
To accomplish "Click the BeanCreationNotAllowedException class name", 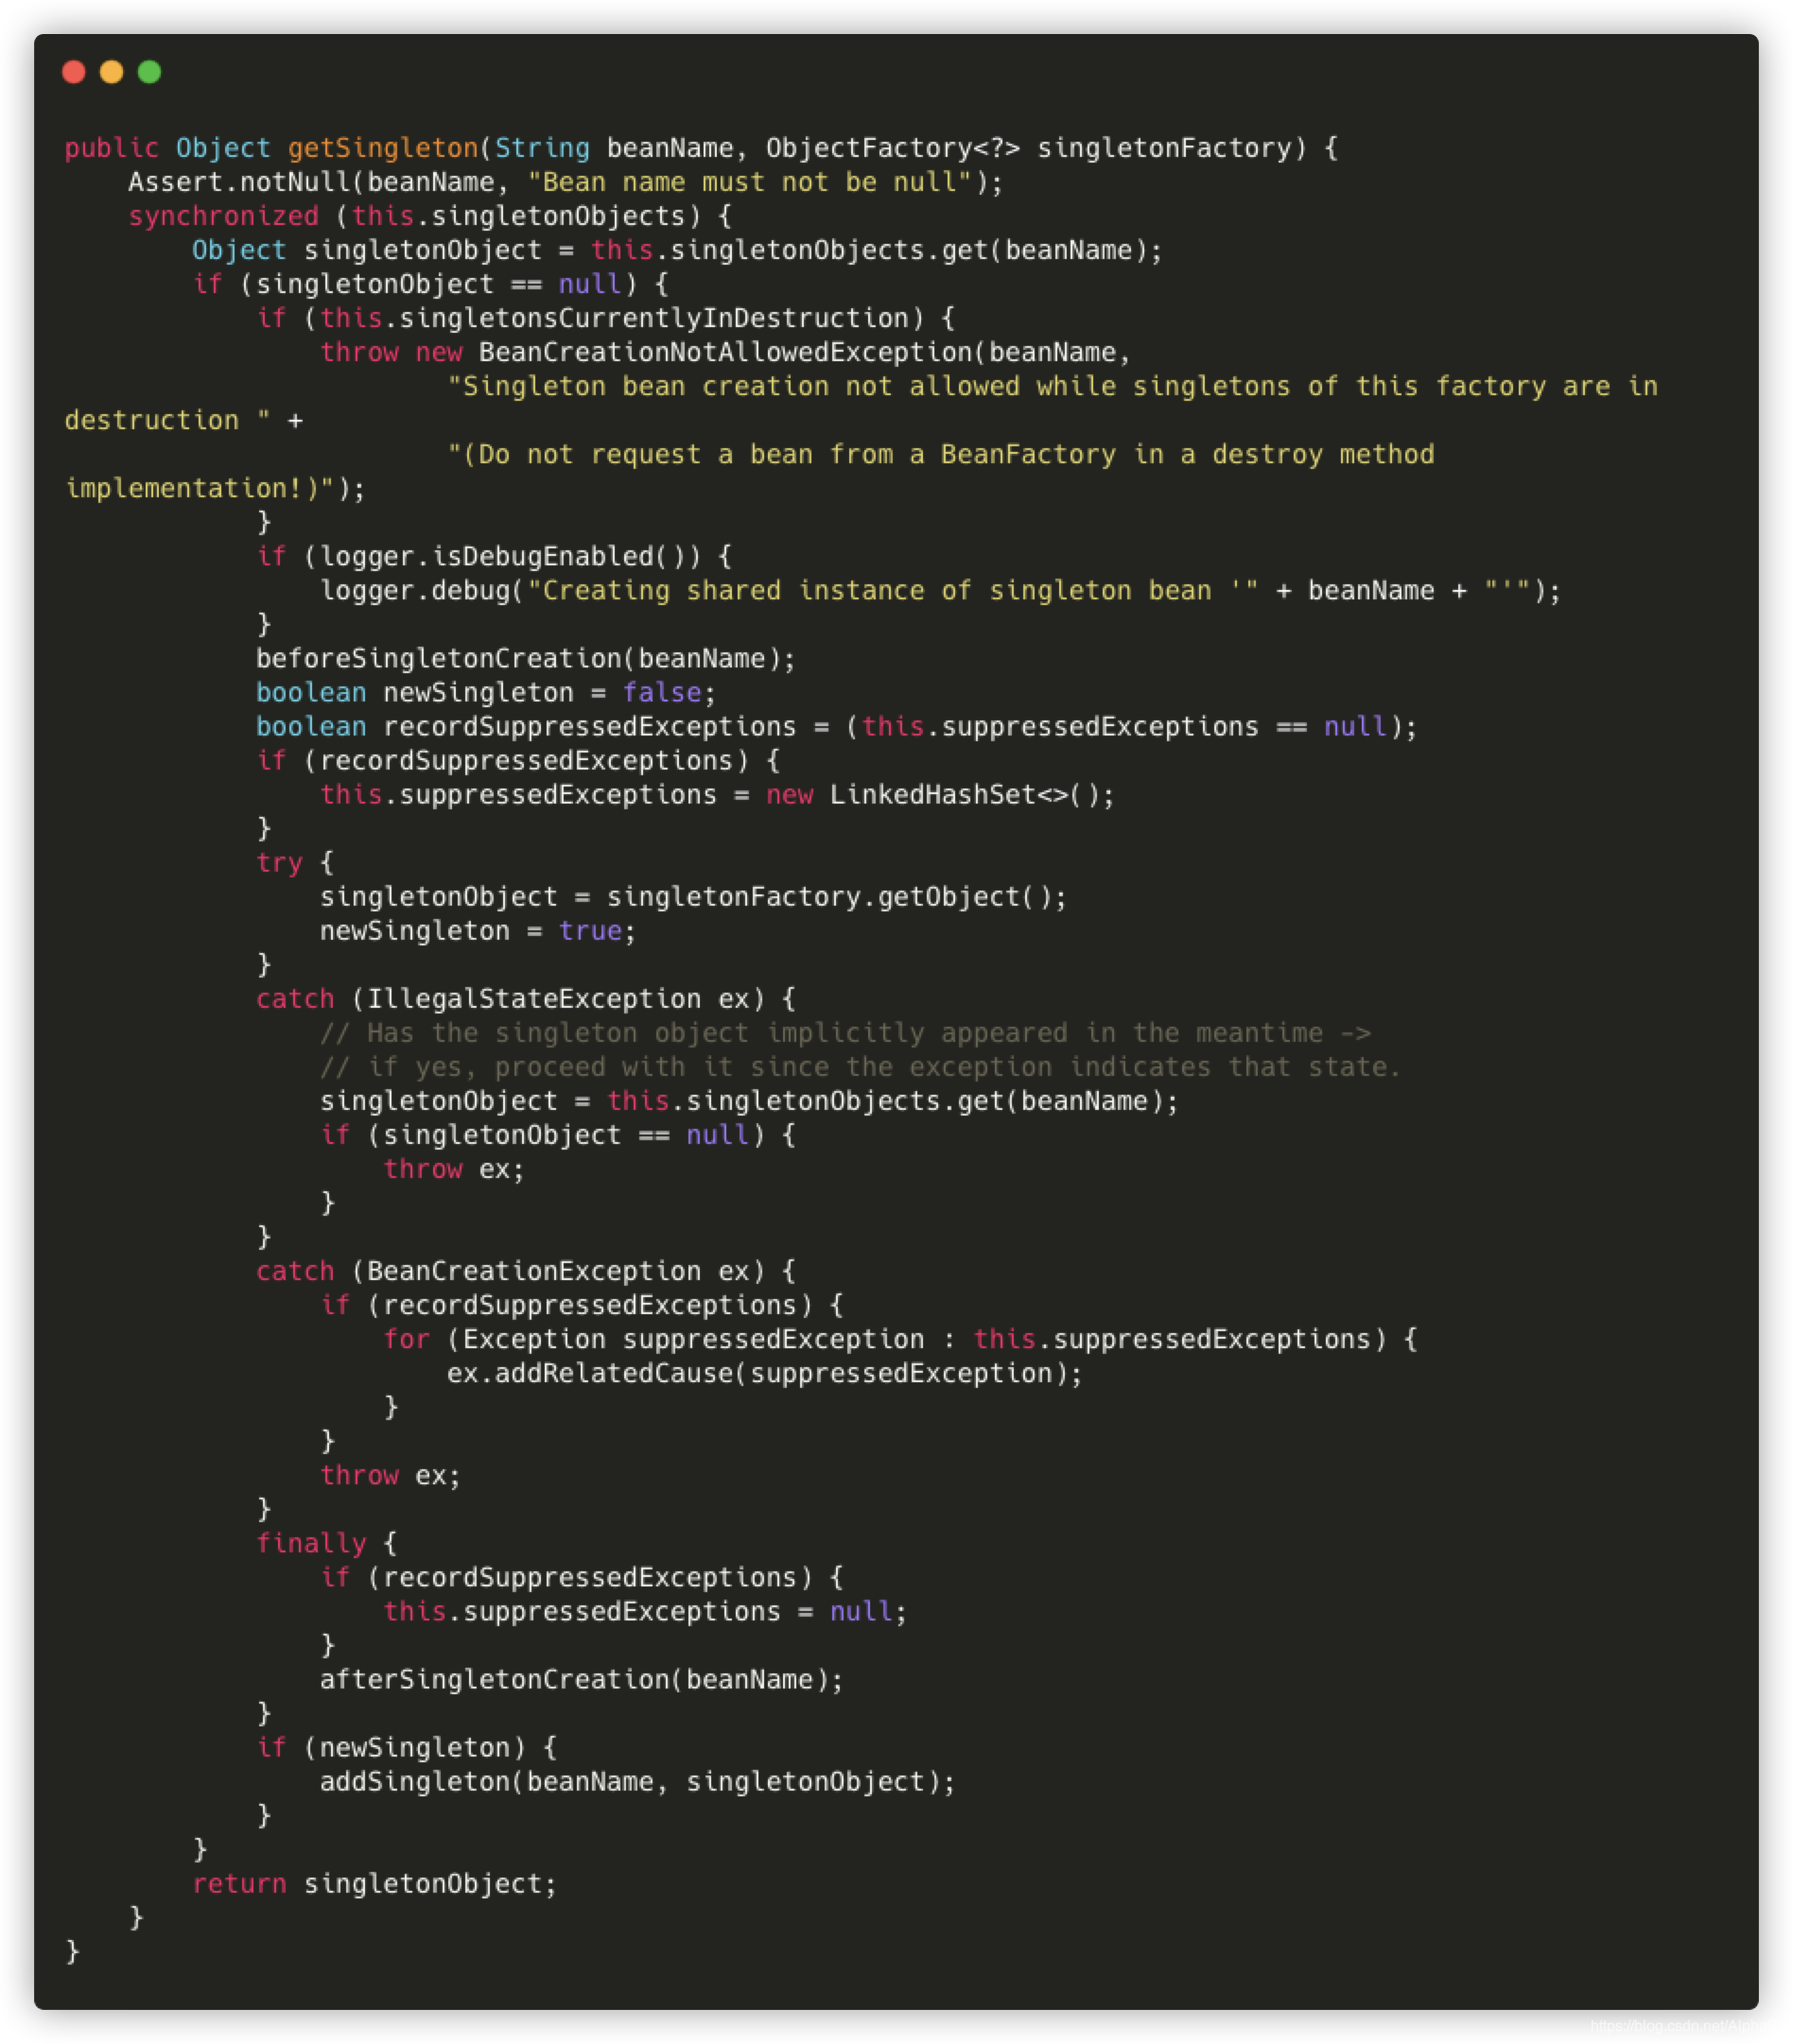I will pyautogui.click(x=725, y=352).
